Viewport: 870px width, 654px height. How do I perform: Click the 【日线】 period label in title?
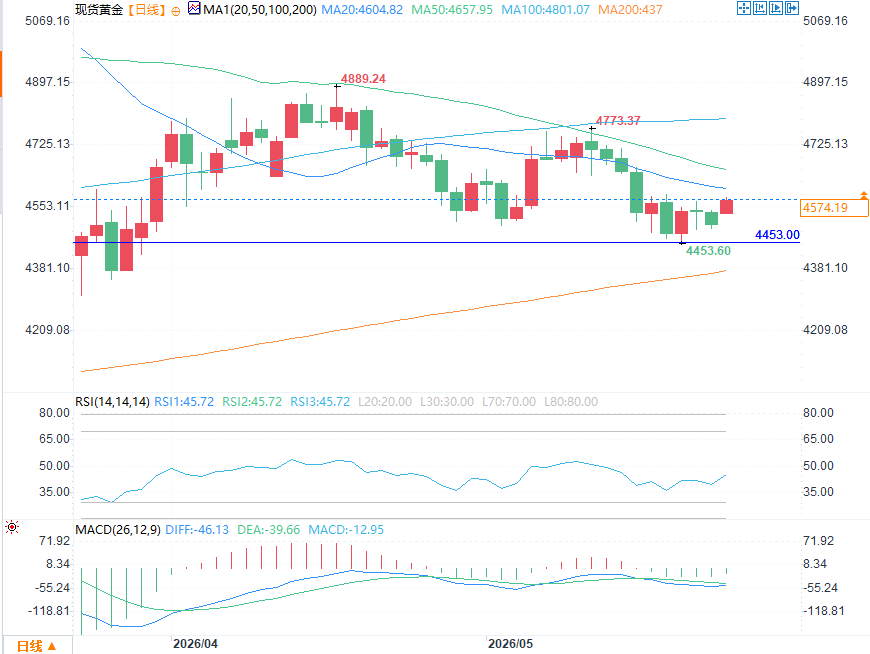[146, 10]
